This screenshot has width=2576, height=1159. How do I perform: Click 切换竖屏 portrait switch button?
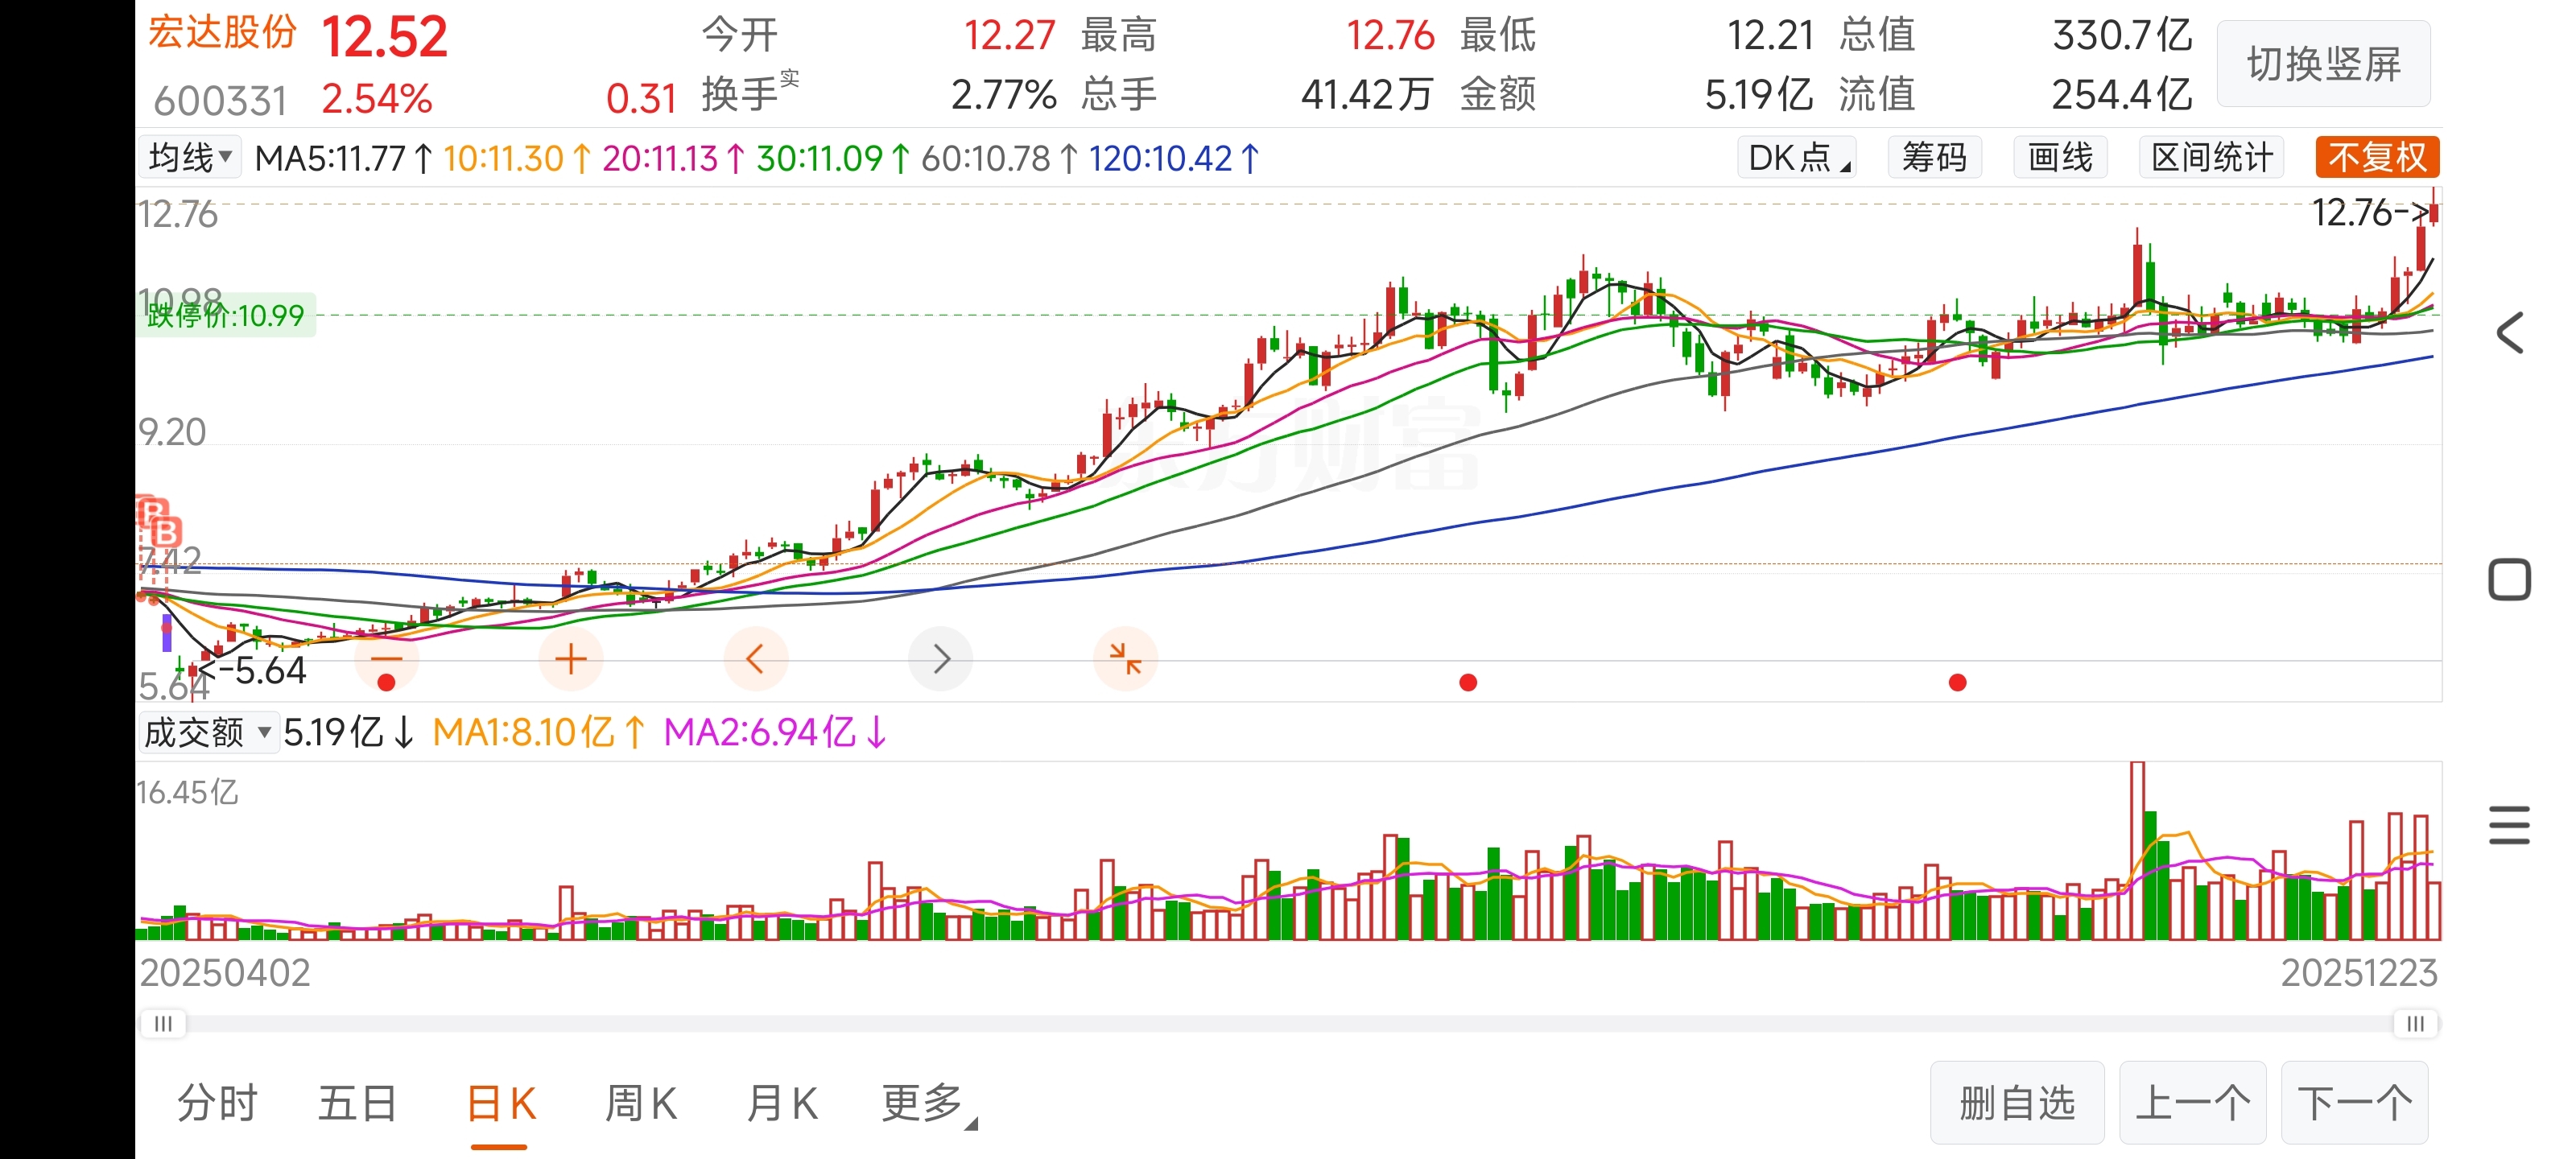click(x=2323, y=65)
